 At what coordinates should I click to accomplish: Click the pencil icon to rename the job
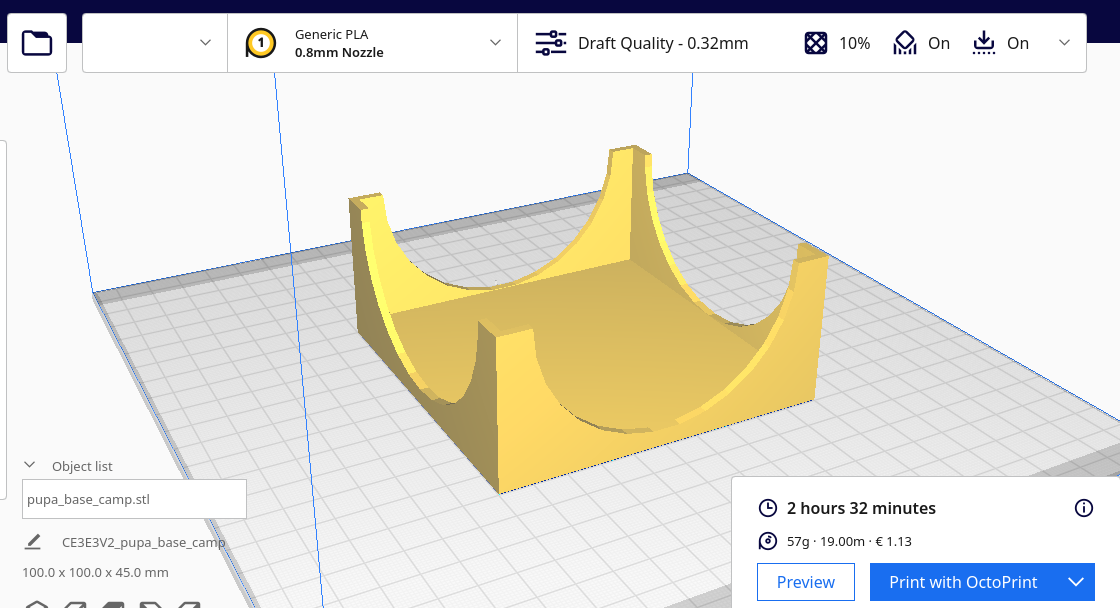coord(33,542)
